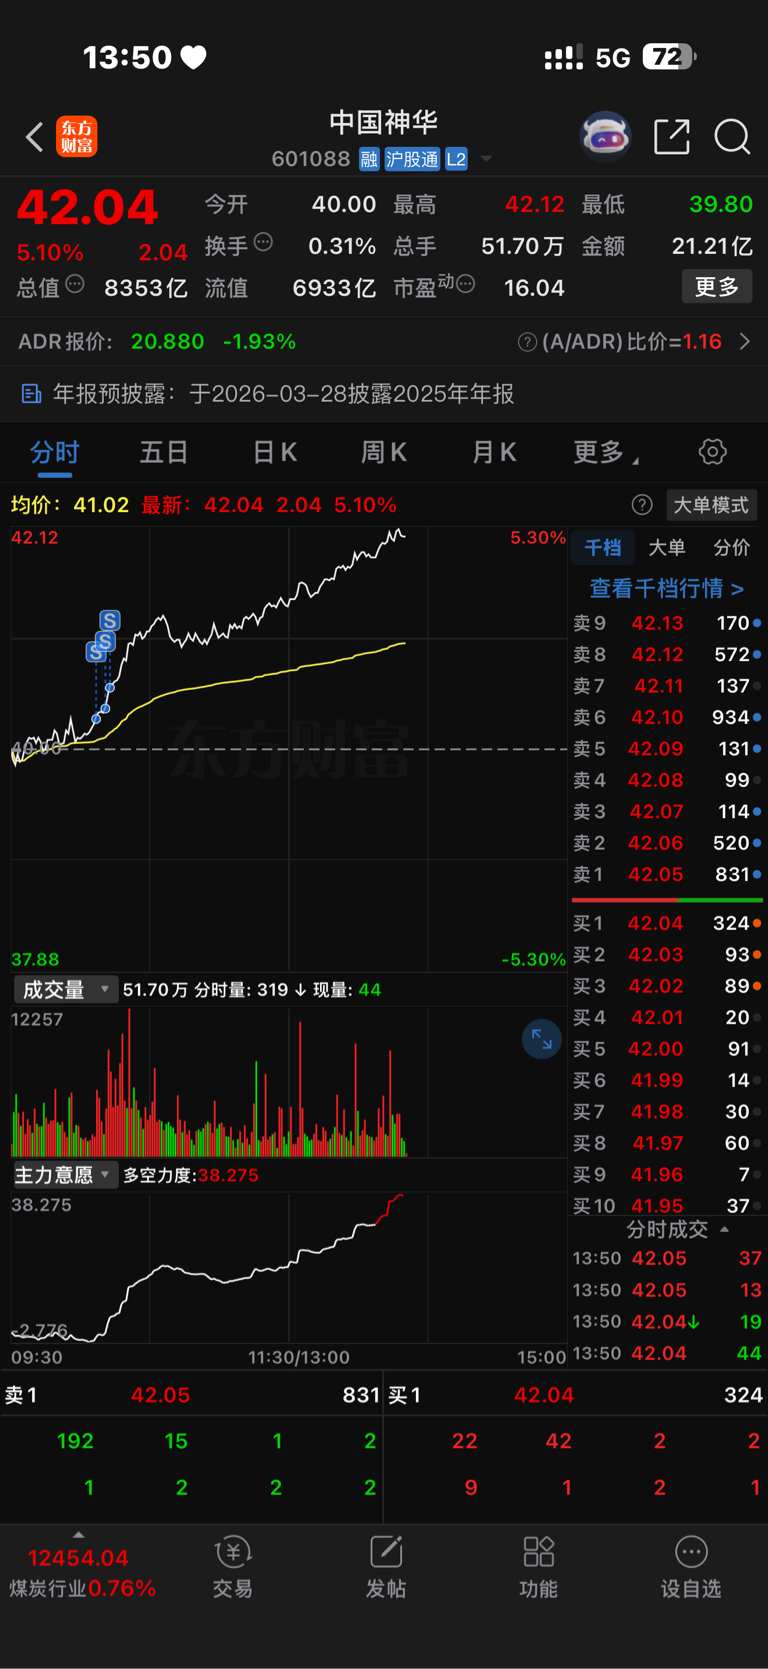Screen dimensions: 768x1669
Task: Open the robot assistant avatar
Action: (606, 137)
